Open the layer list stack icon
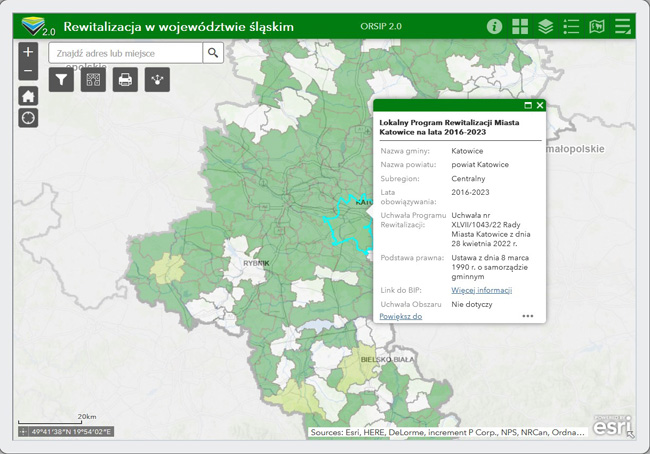 [545, 27]
